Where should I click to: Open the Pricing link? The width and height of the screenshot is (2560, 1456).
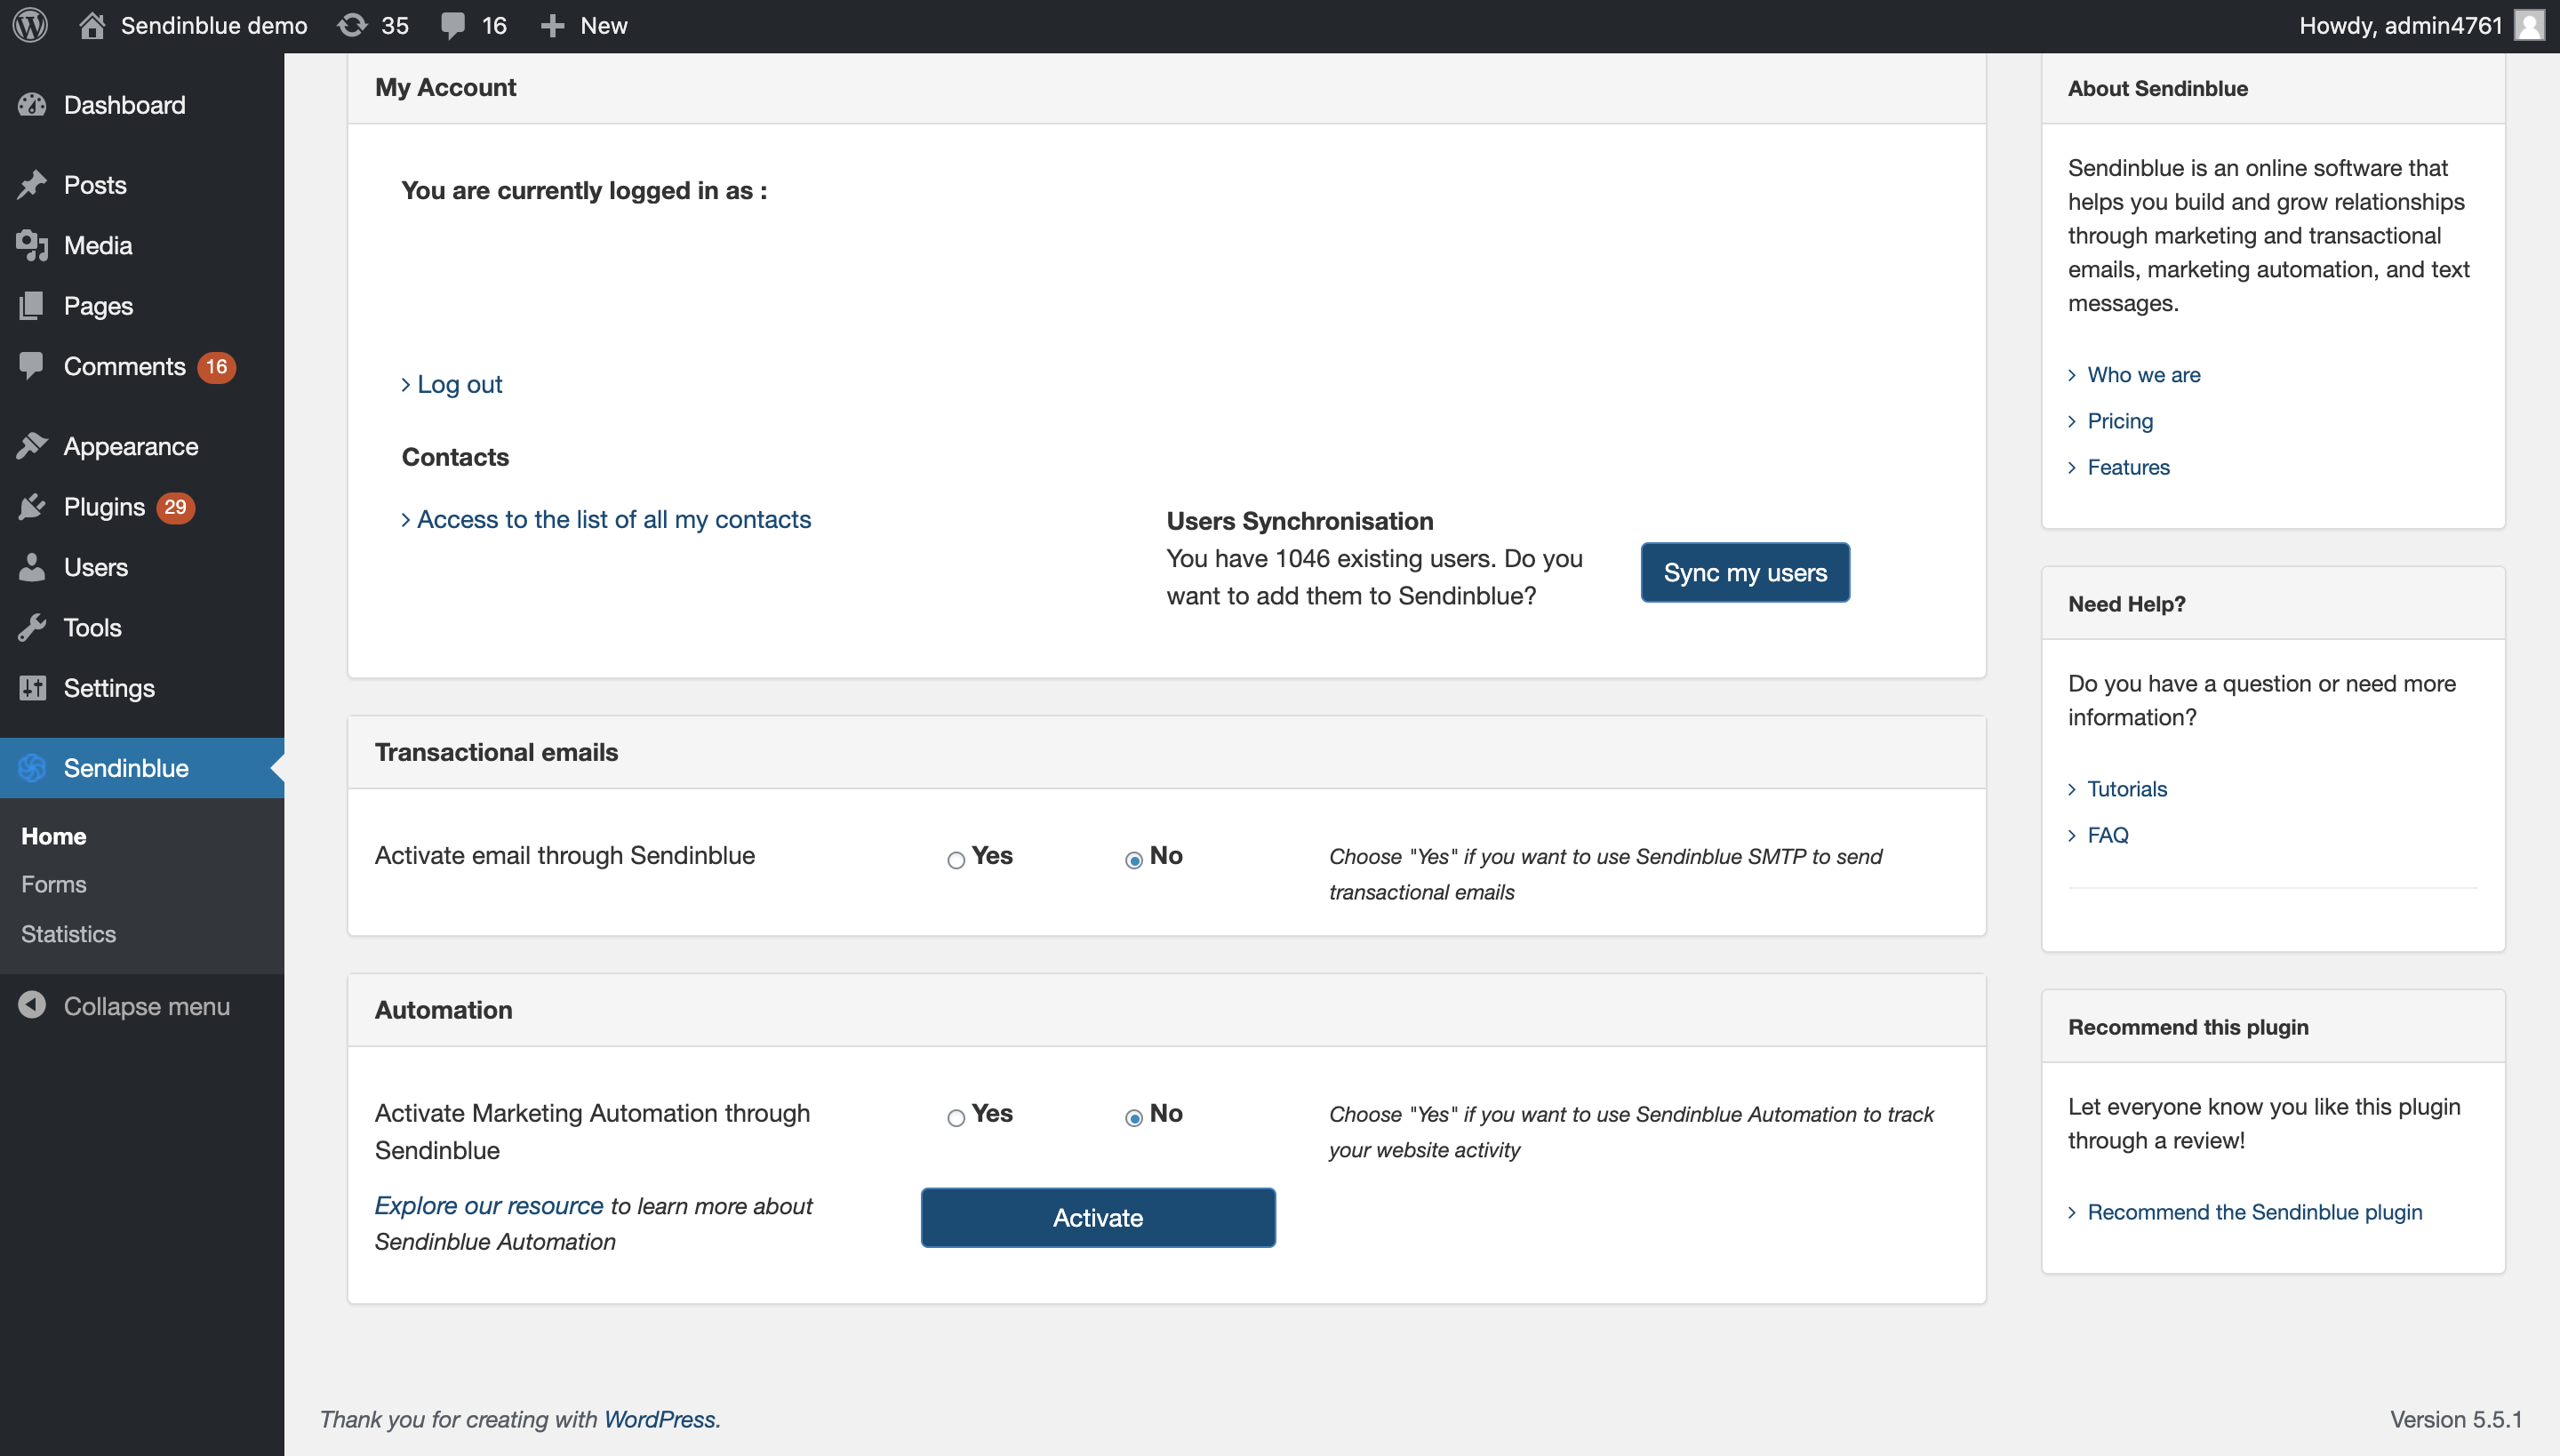[x=2119, y=421]
